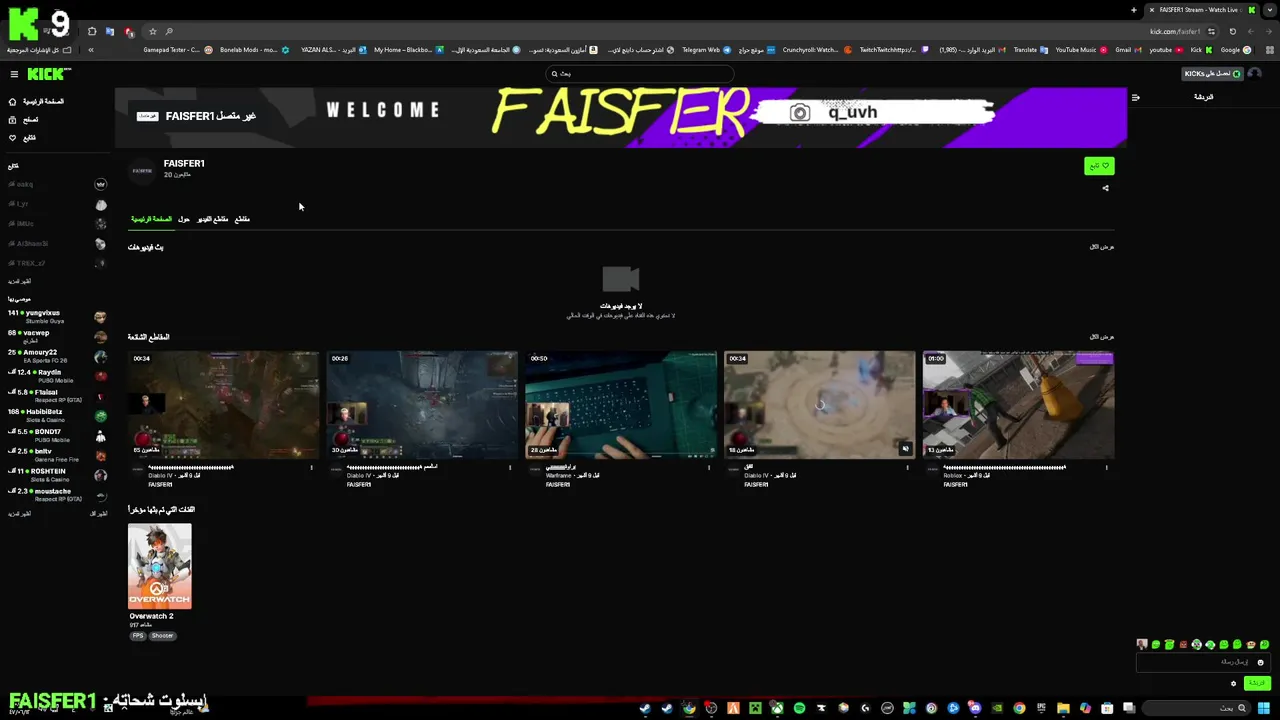
Task: Collapse the chat panel icon
Action: 1135,97
